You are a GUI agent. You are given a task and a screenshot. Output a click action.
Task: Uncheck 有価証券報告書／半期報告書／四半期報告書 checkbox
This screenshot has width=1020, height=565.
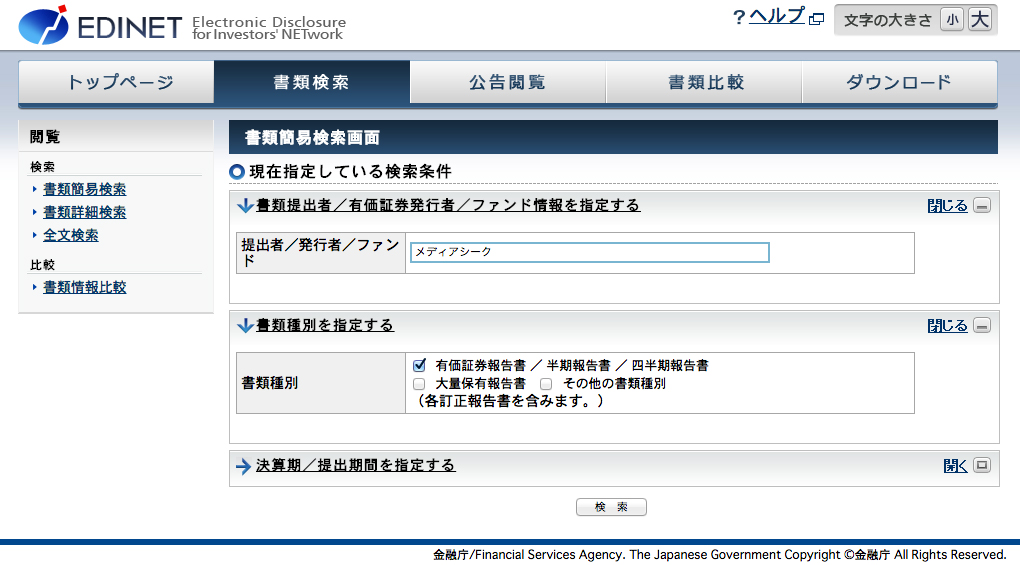coord(420,366)
